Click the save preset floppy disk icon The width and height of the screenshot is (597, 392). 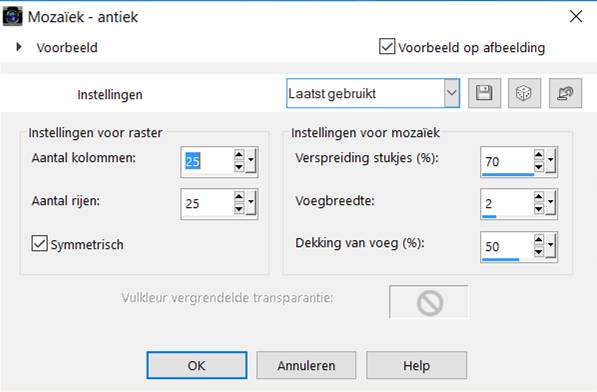(x=484, y=93)
